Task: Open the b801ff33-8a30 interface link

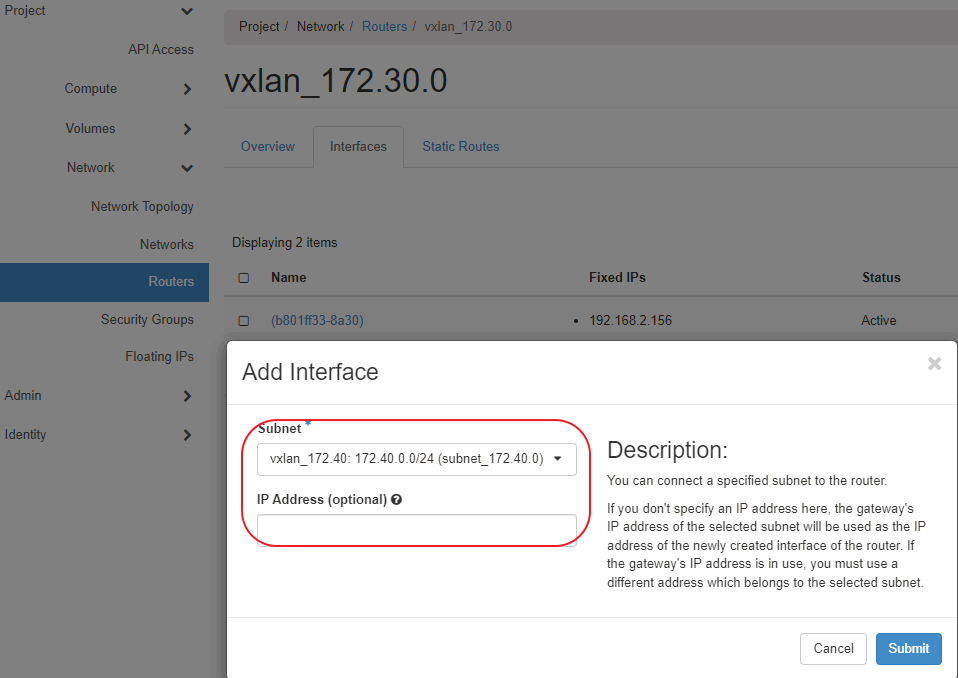Action: 317,321
